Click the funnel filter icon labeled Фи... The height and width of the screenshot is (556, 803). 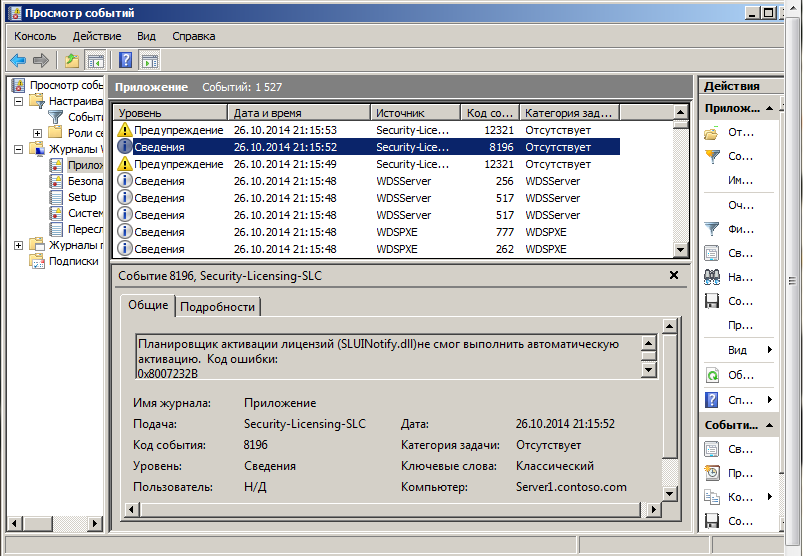click(x=712, y=229)
